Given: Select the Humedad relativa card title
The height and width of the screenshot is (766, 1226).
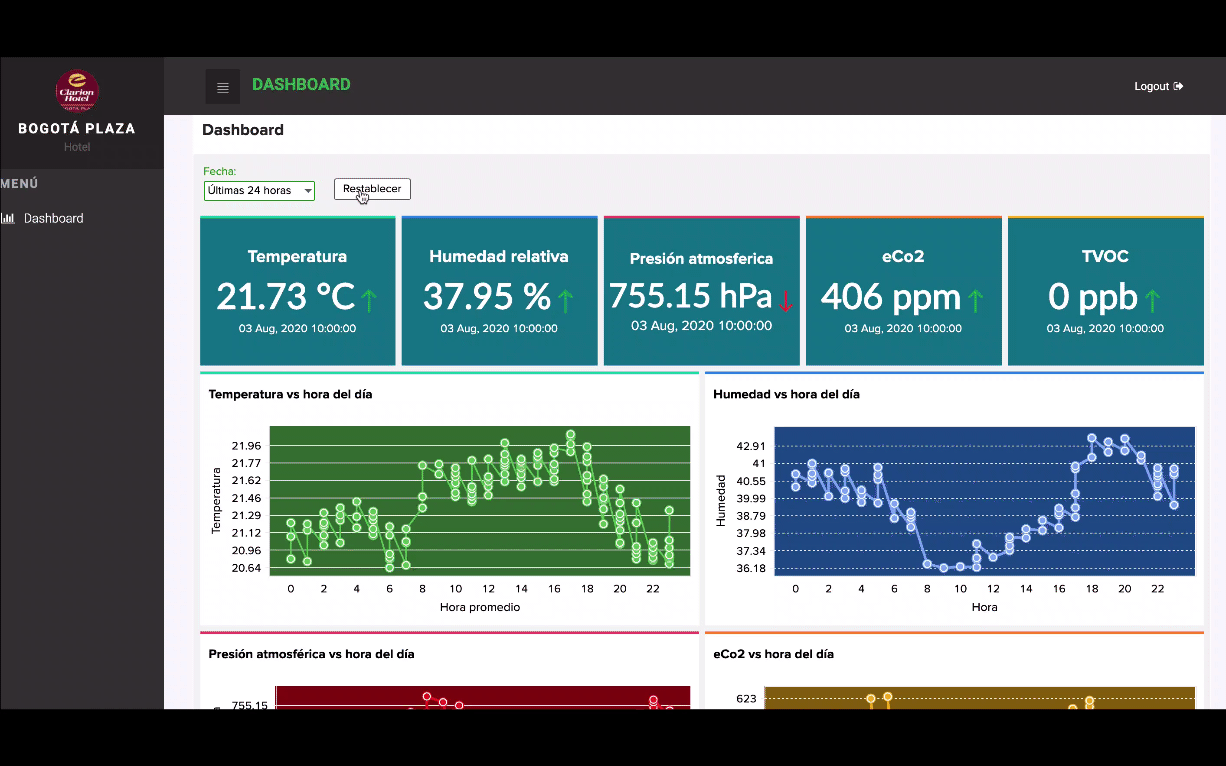Looking at the screenshot, I should coord(499,257).
